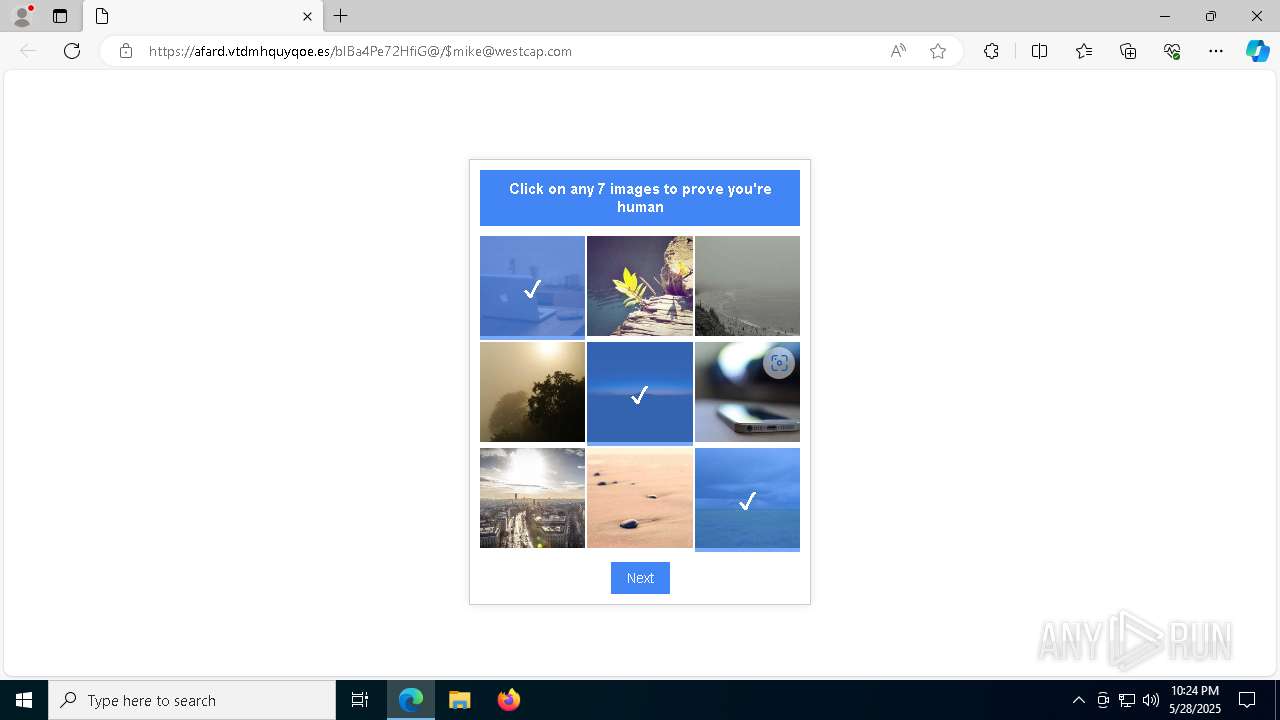
Task: Open the tab actions menu icon
Action: [60, 16]
